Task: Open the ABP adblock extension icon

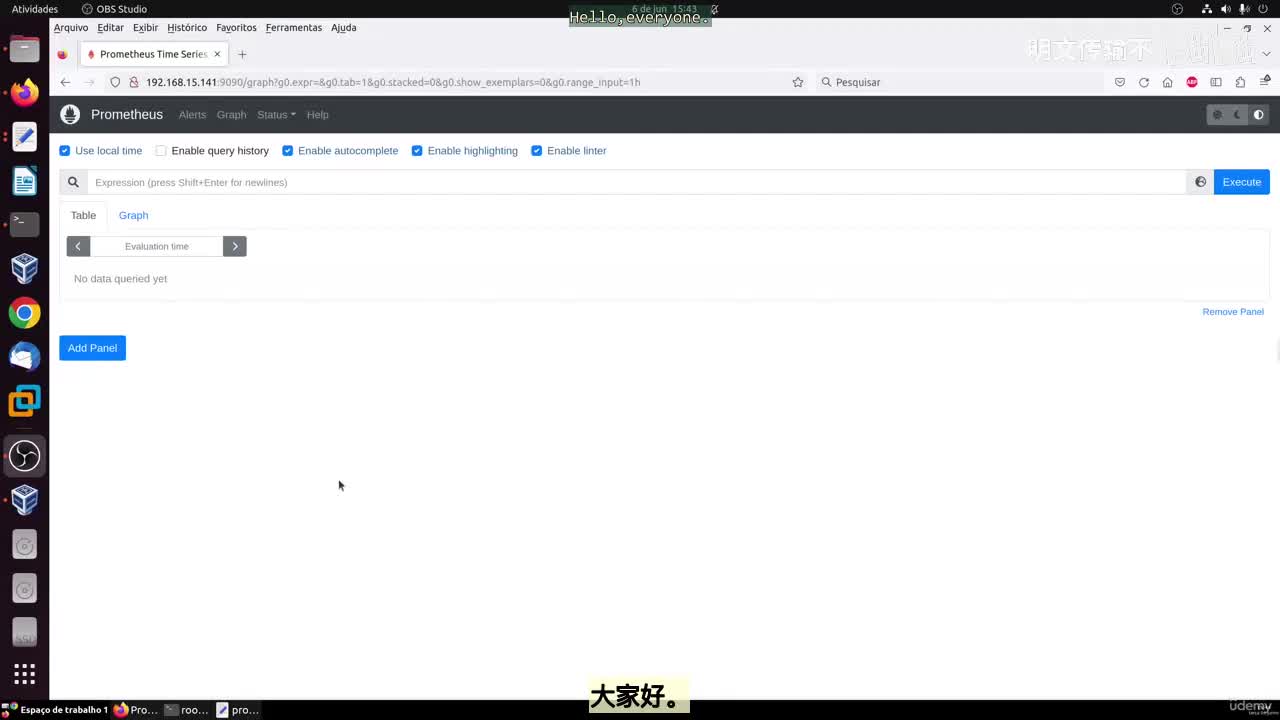Action: coord(1192,82)
